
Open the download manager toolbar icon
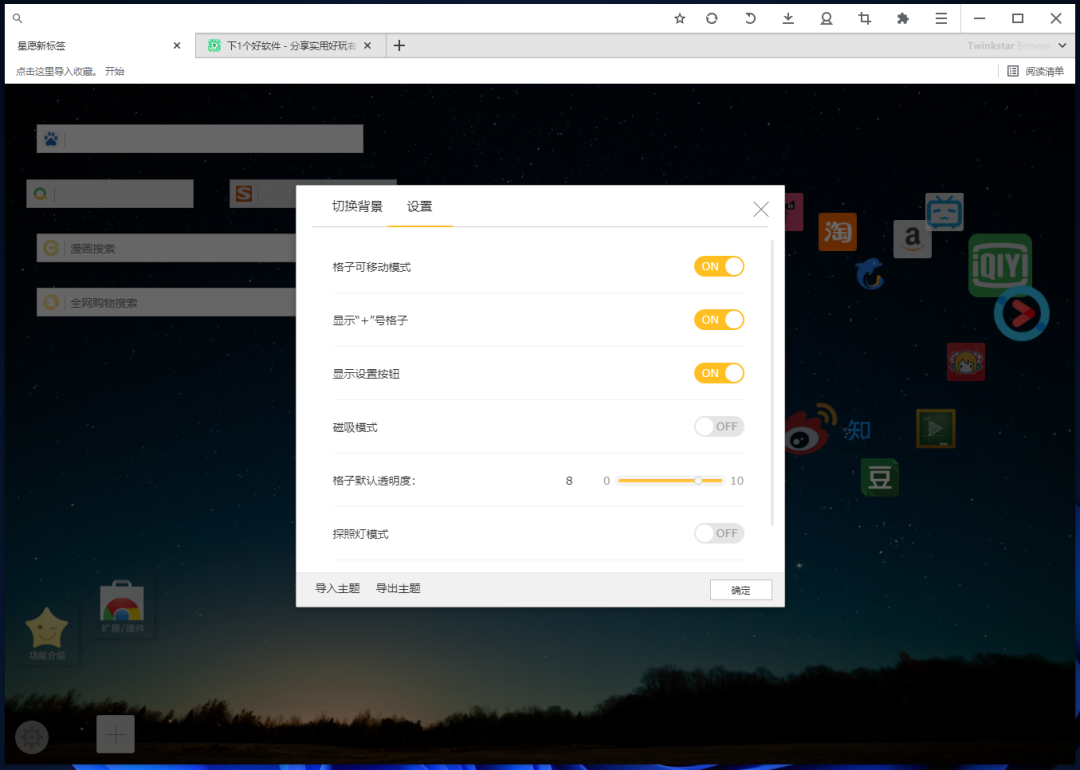tap(788, 18)
